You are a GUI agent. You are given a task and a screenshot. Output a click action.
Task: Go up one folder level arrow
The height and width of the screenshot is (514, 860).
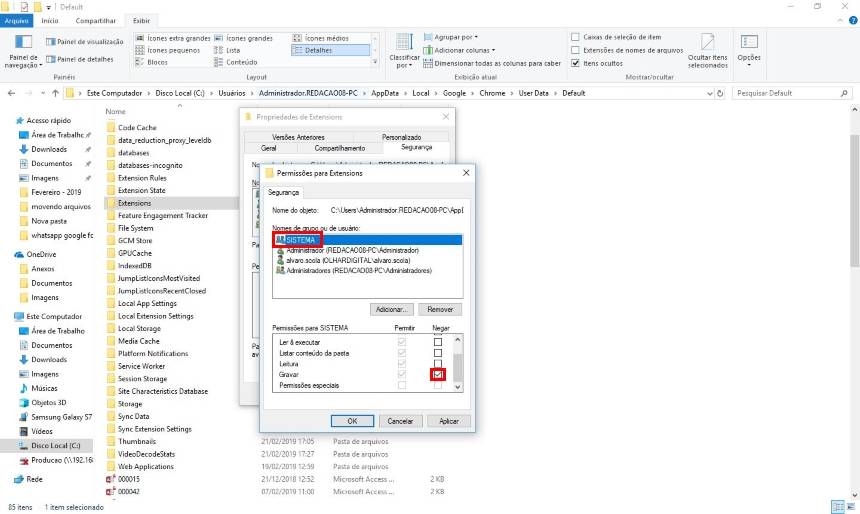click(x=55, y=93)
